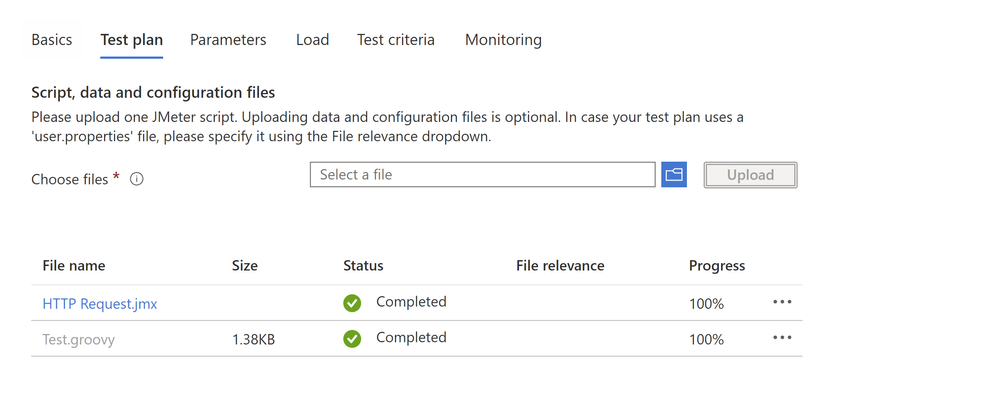Click completed checkmark icon for HTTP Request.jmx

click(352, 303)
